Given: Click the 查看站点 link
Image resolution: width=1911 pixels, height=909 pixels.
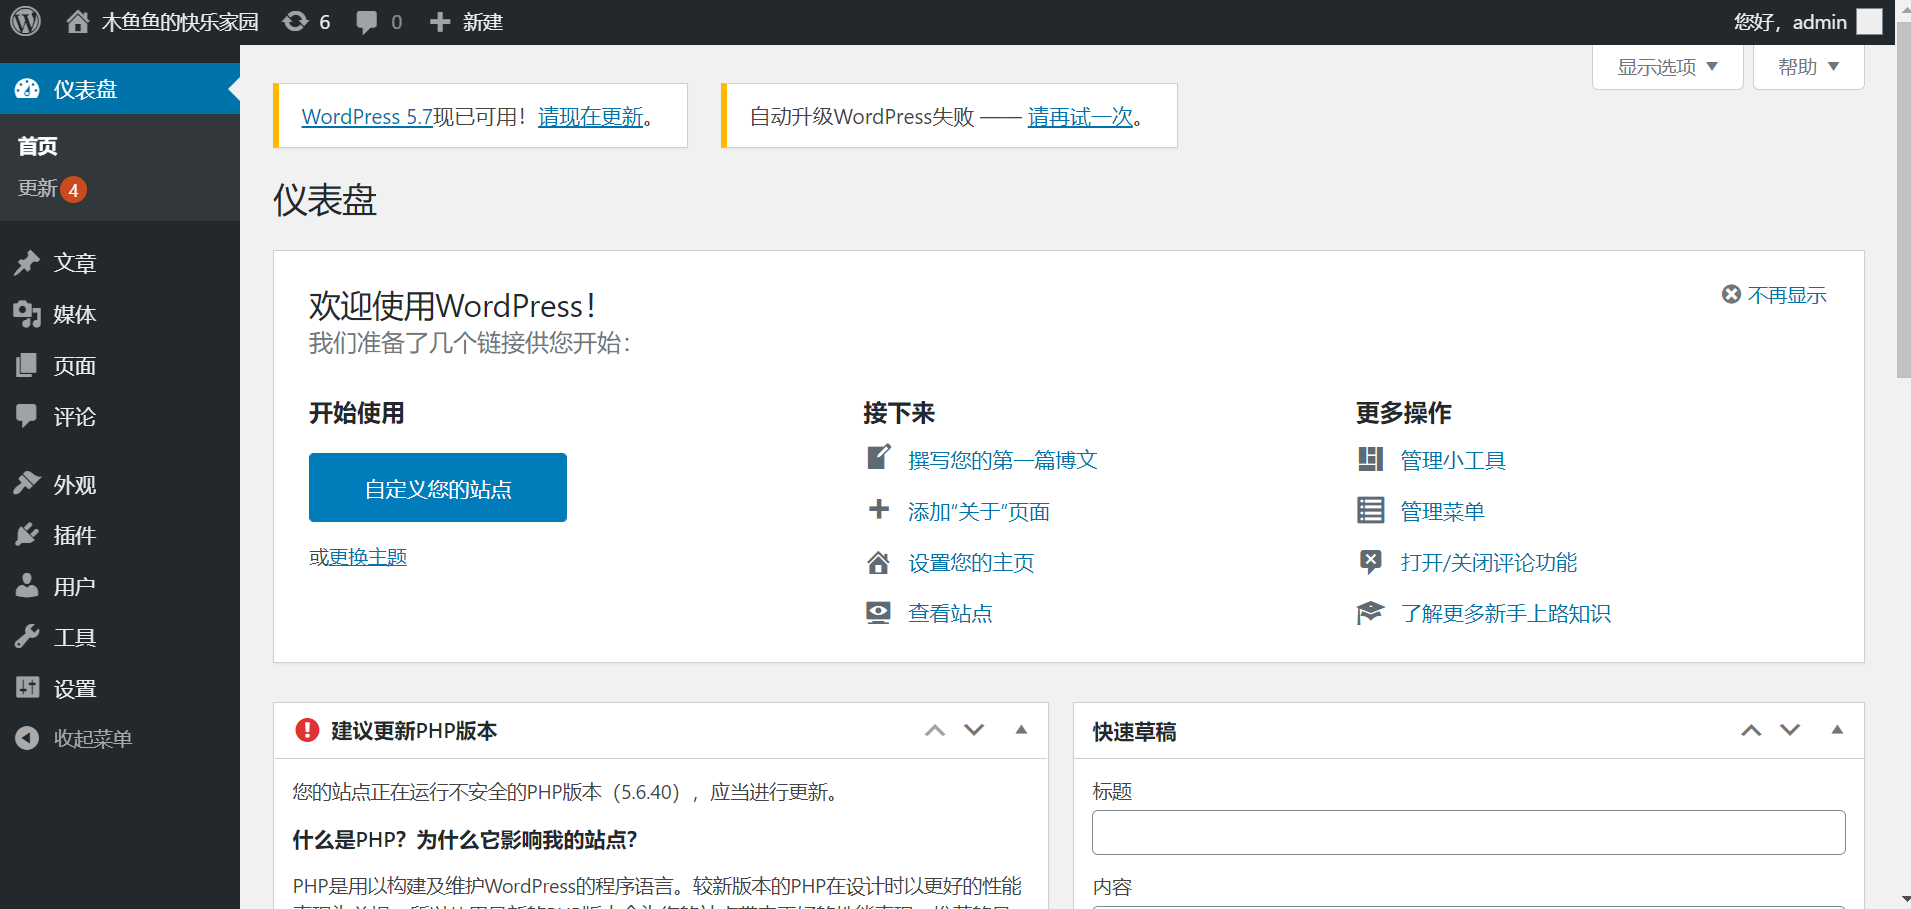Looking at the screenshot, I should 950,613.
